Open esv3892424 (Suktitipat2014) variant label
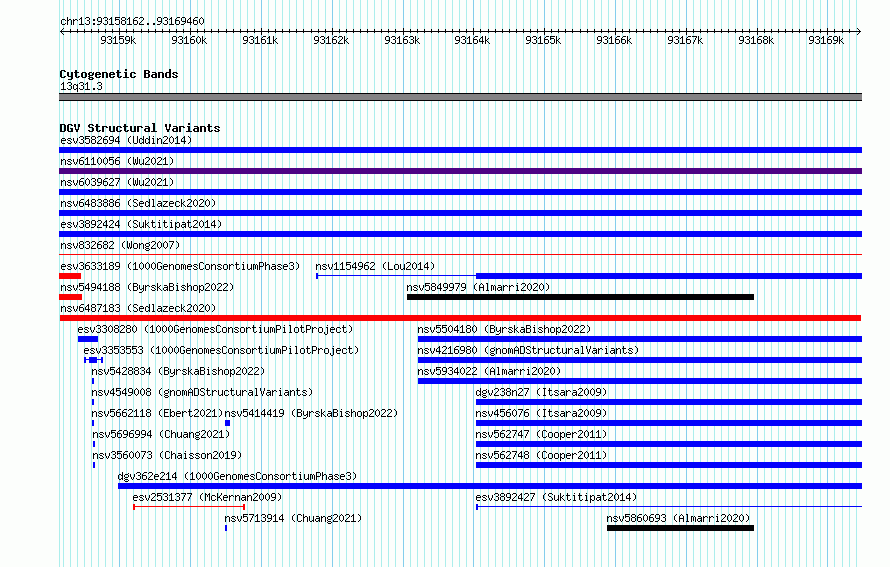Viewport: 890px width, 567px height. [x=141, y=224]
